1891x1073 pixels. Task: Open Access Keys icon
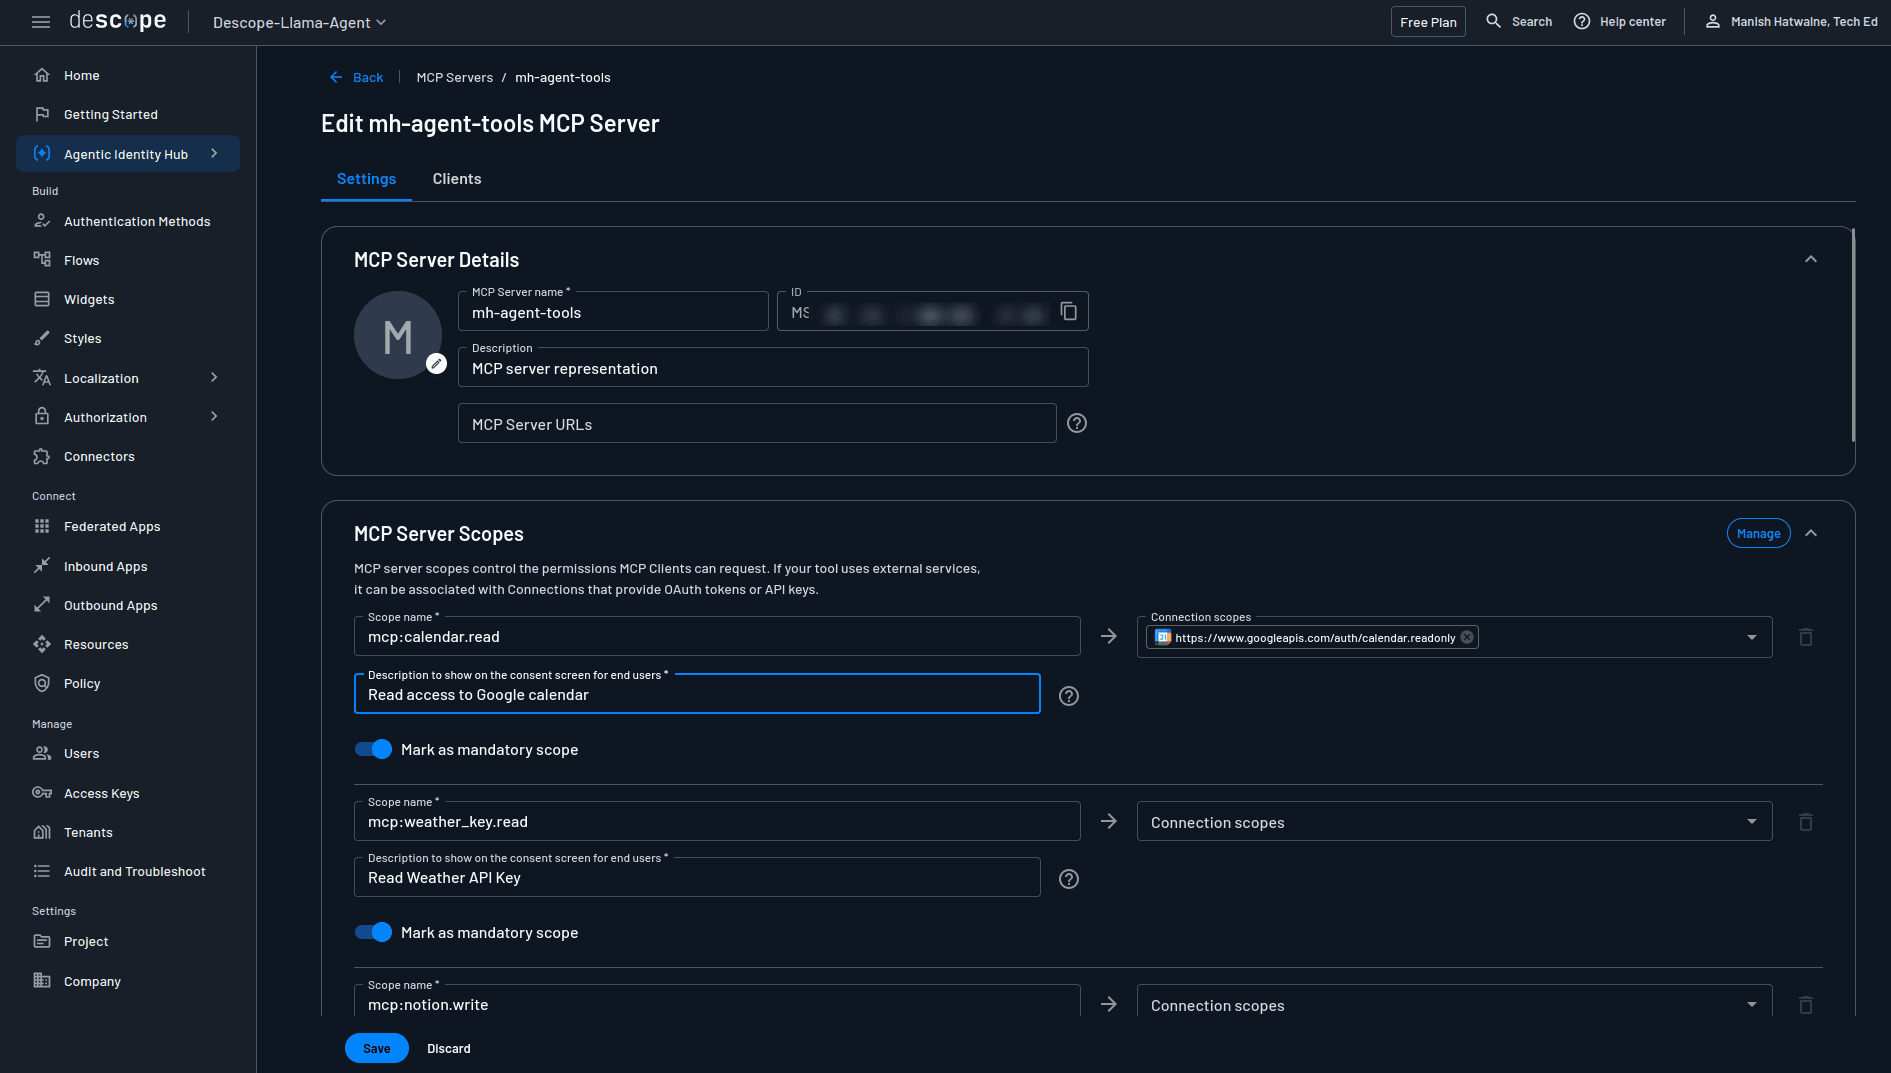coord(42,793)
